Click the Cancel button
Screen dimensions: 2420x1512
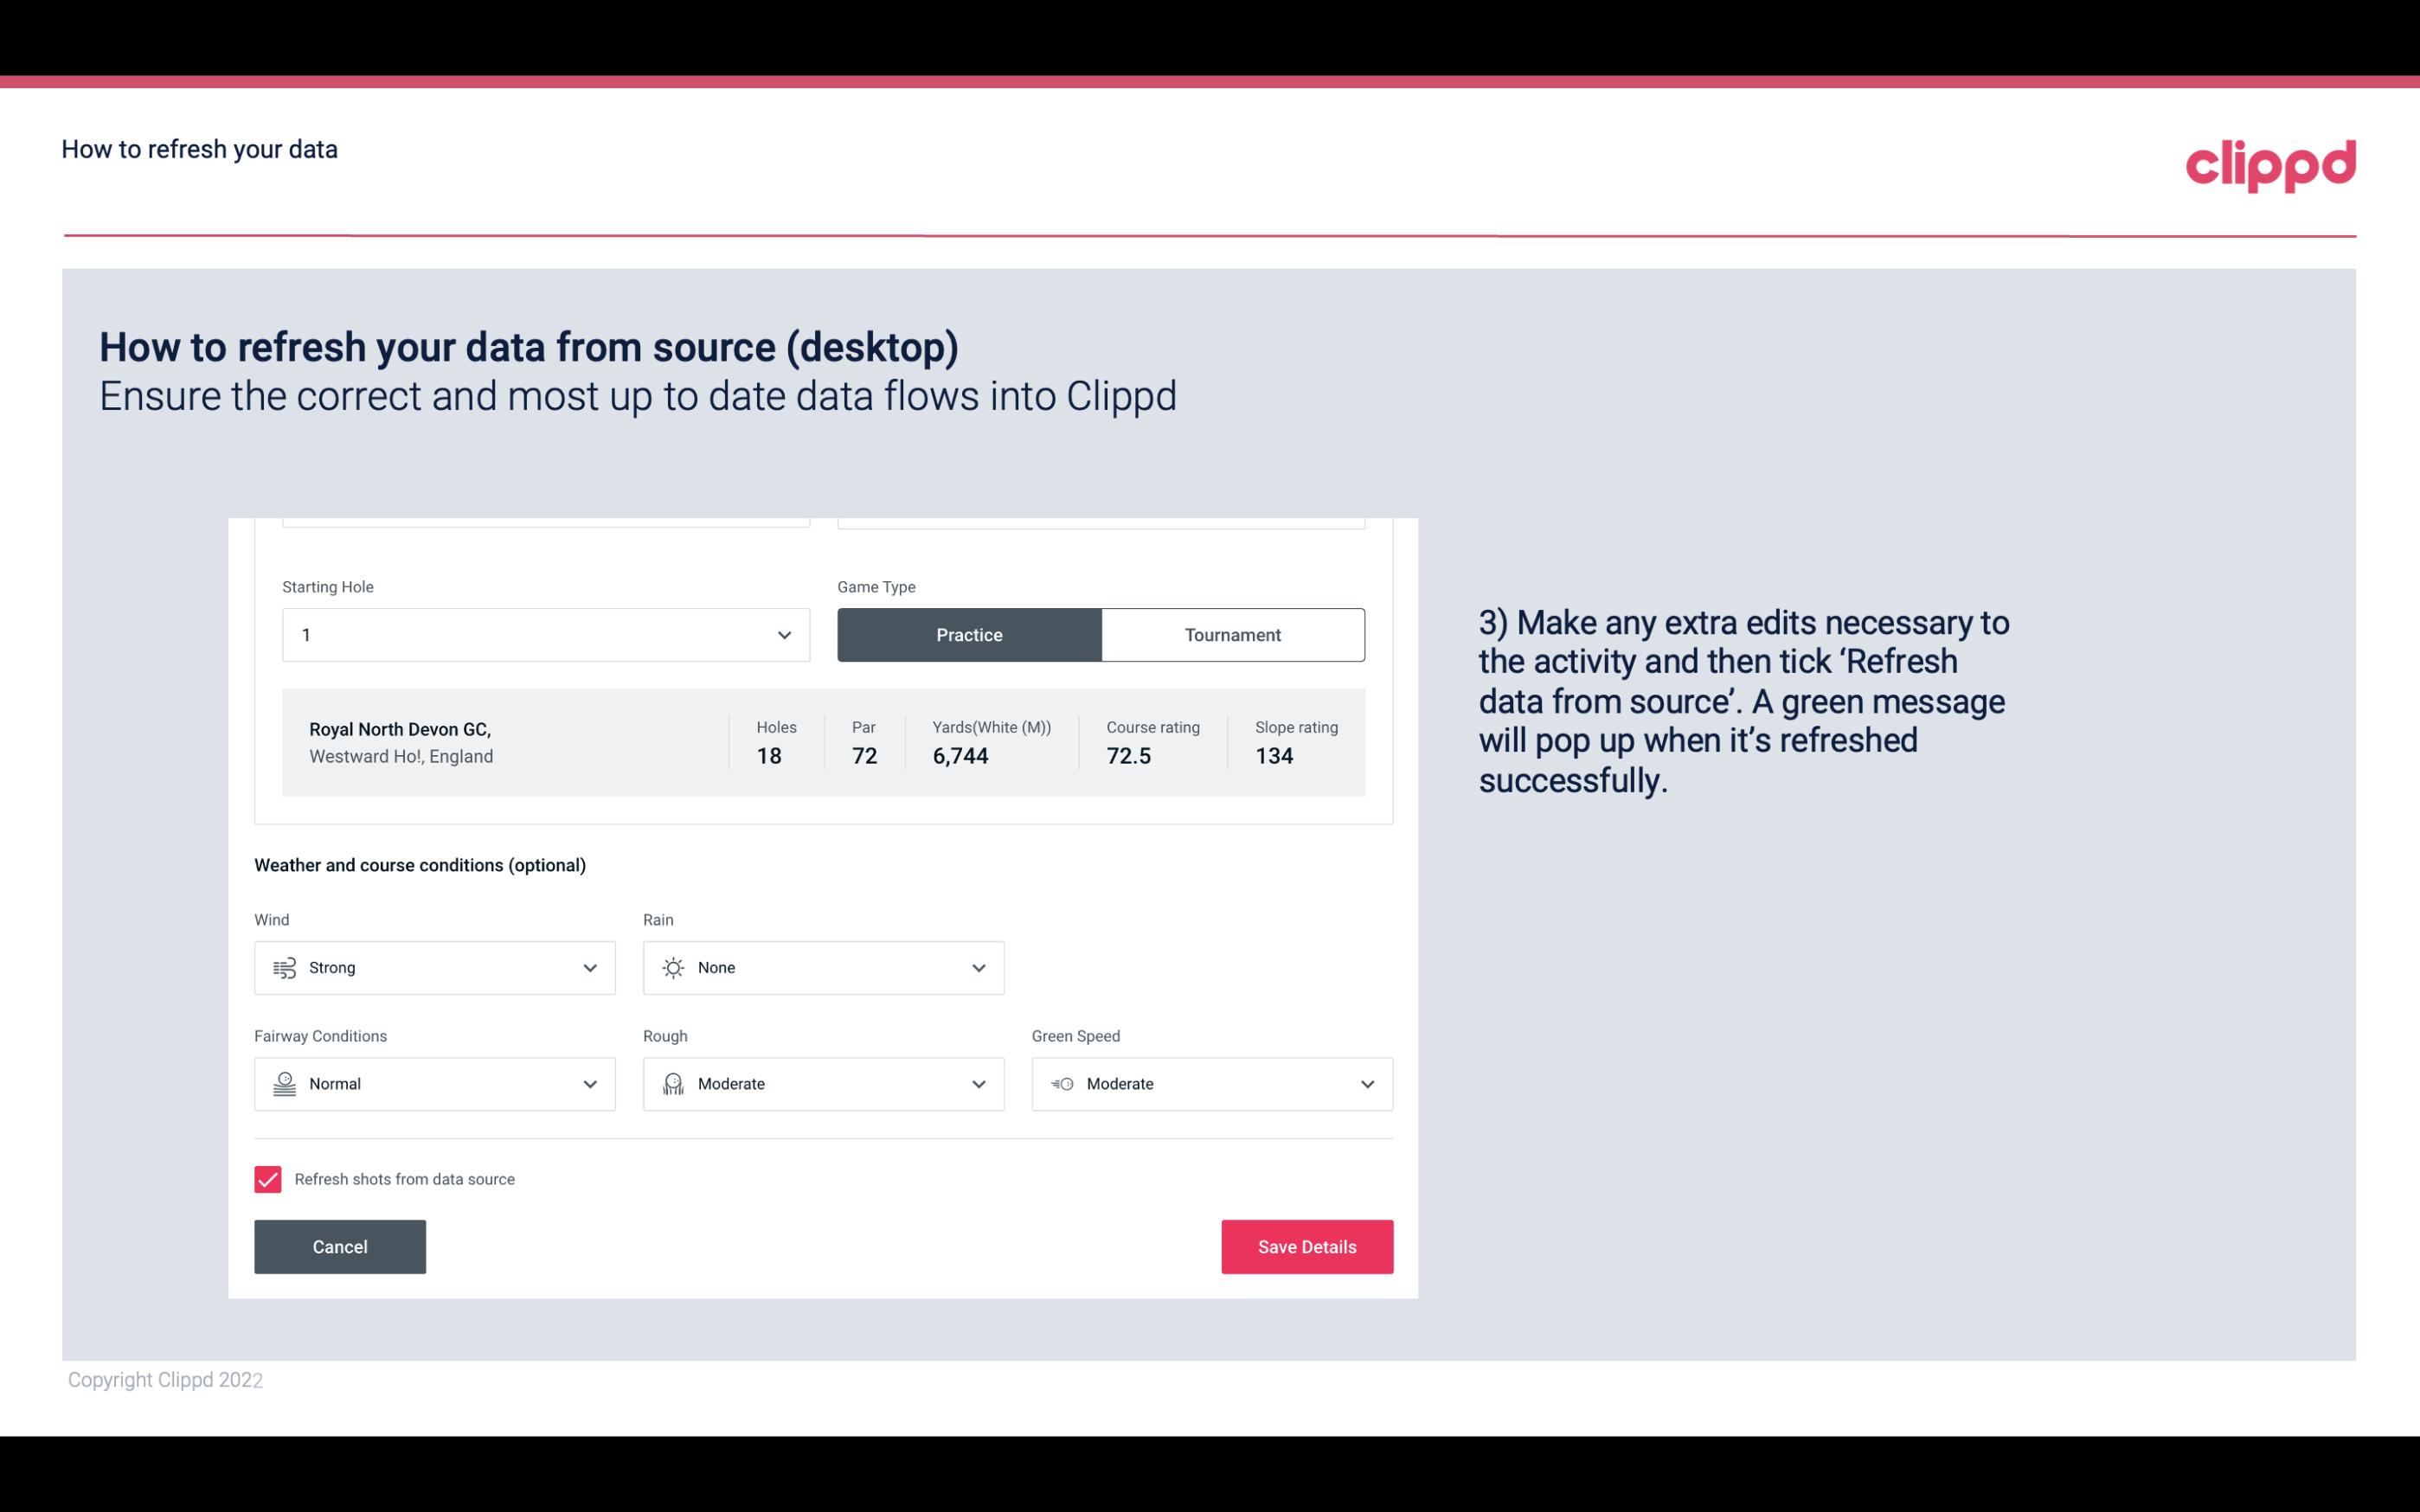point(340,1247)
